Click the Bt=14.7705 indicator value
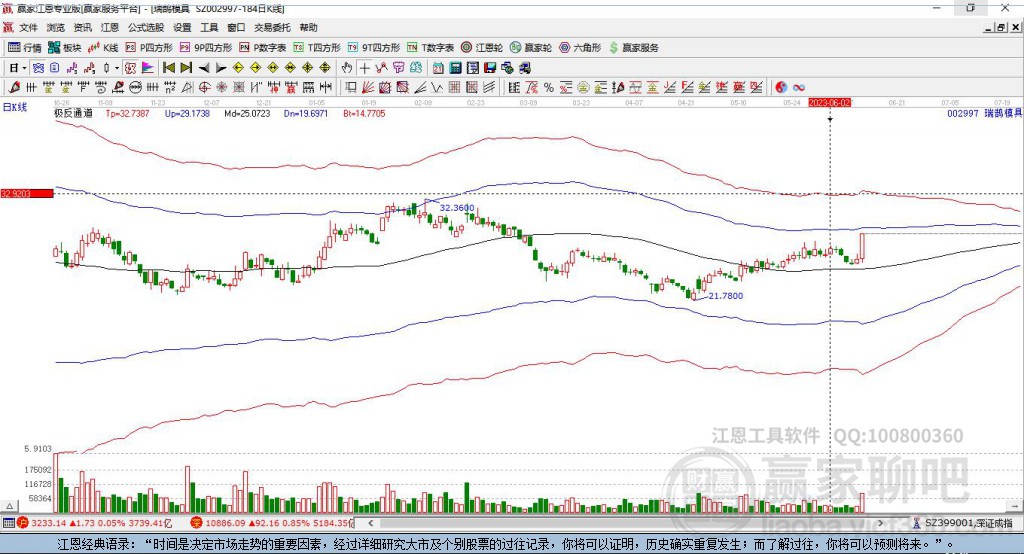Image resolution: width=1024 pixels, height=554 pixels. [364, 113]
